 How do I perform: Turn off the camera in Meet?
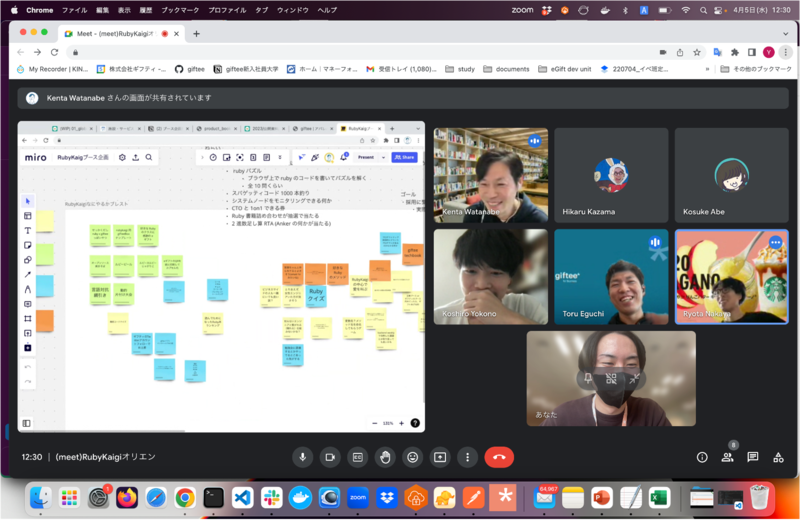click(330, 457)
